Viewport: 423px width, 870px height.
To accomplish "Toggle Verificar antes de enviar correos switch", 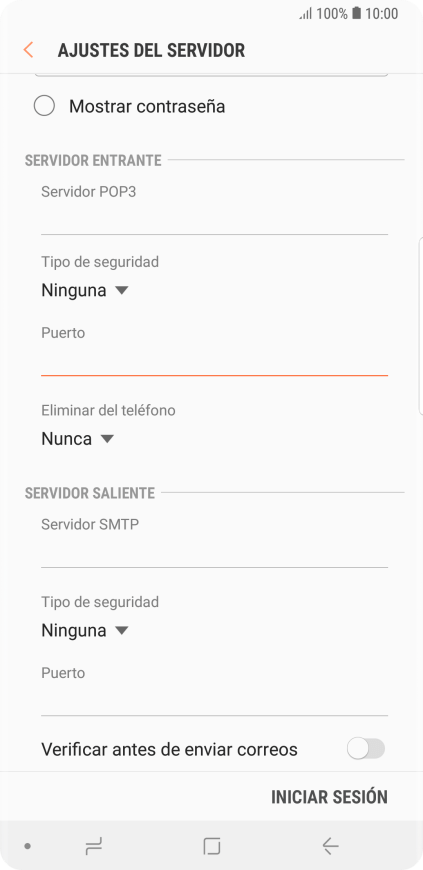I will pyautogui.click(x=366, y=749).
